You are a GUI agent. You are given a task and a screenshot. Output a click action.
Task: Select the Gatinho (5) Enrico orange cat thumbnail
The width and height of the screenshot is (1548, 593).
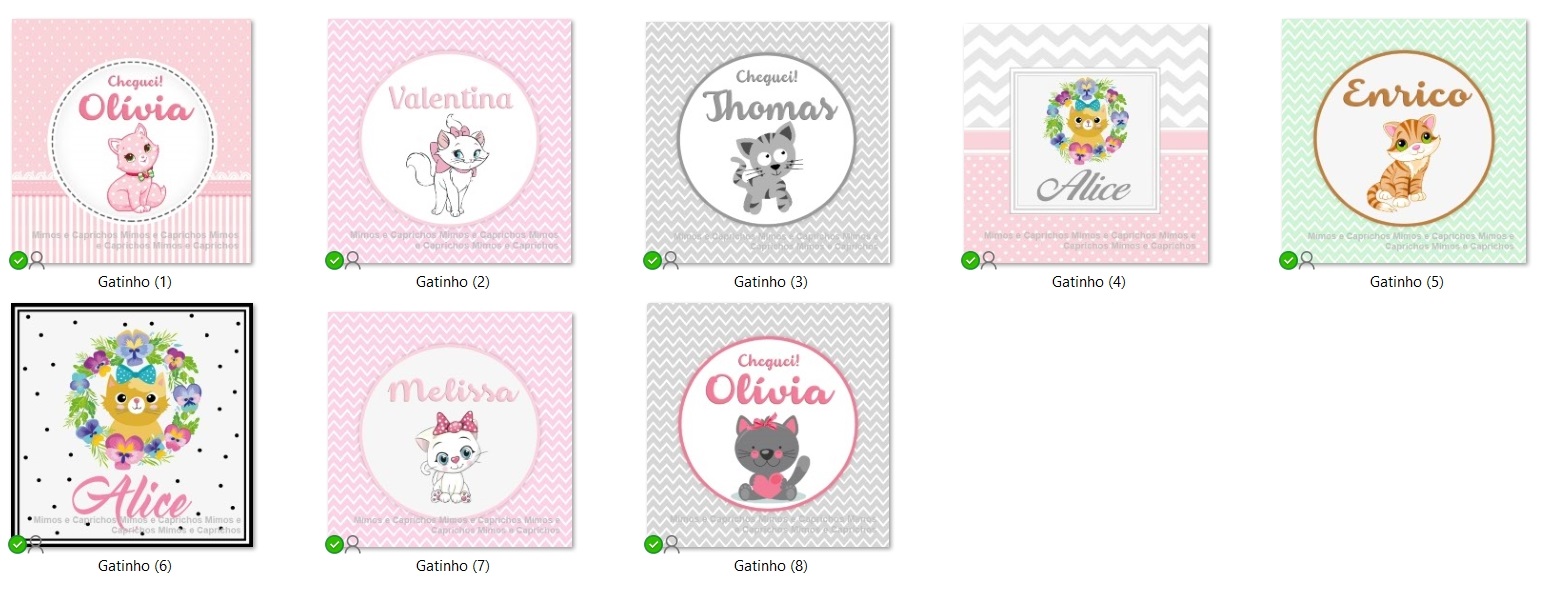[x=1404, y=141]
